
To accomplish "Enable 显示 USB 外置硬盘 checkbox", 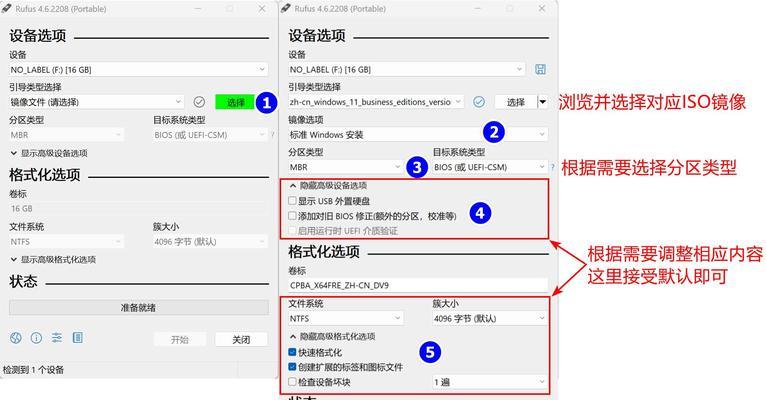I will point(292,201).
